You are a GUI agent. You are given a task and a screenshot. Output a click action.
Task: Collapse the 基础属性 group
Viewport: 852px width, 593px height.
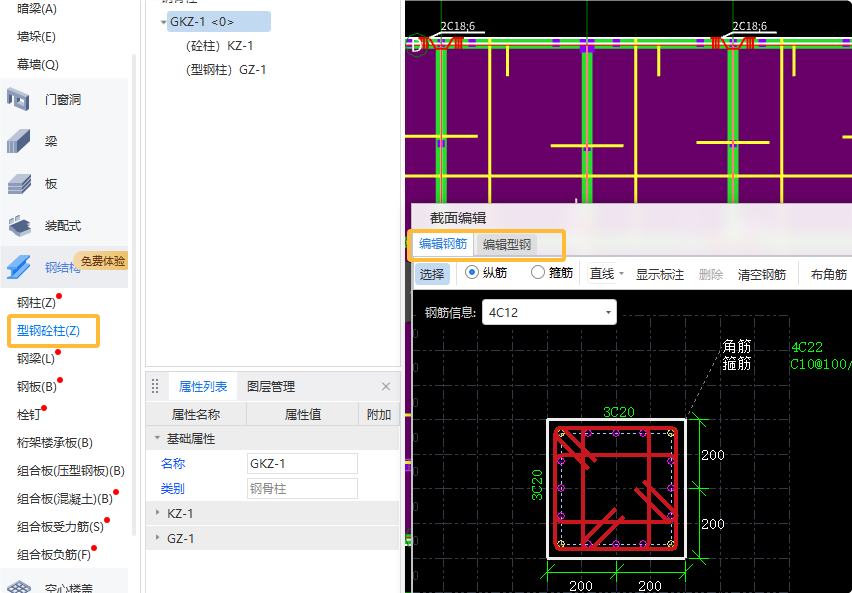click(158, 438)
